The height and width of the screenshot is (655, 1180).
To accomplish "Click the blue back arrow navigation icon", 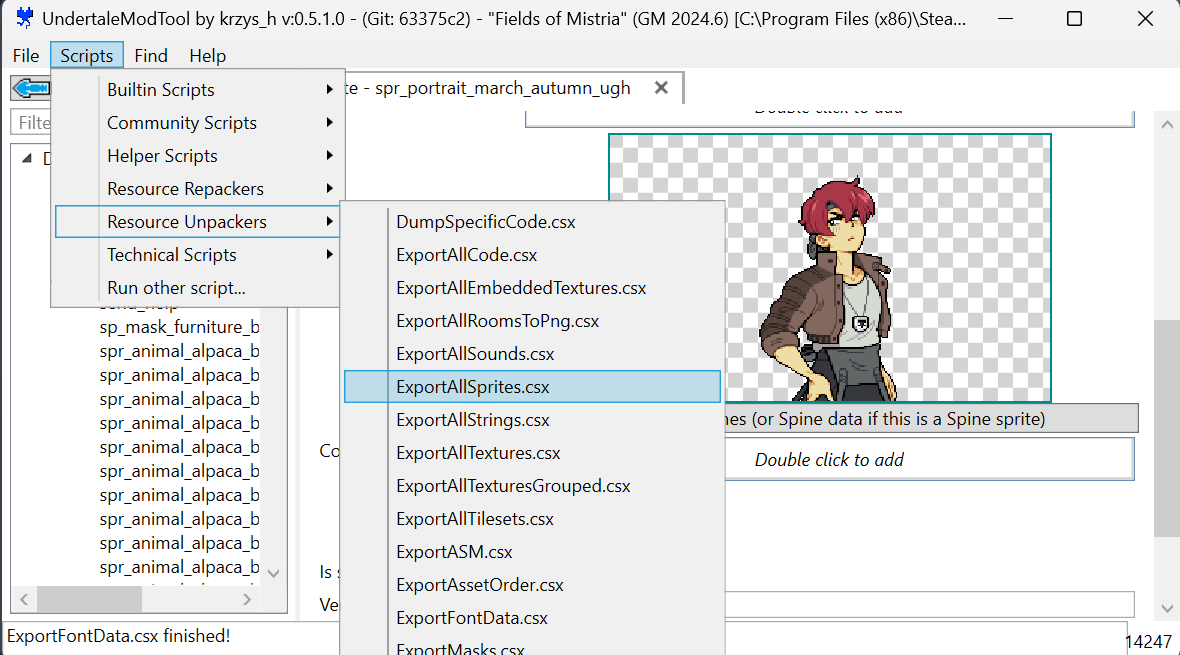I will [31, 89].
